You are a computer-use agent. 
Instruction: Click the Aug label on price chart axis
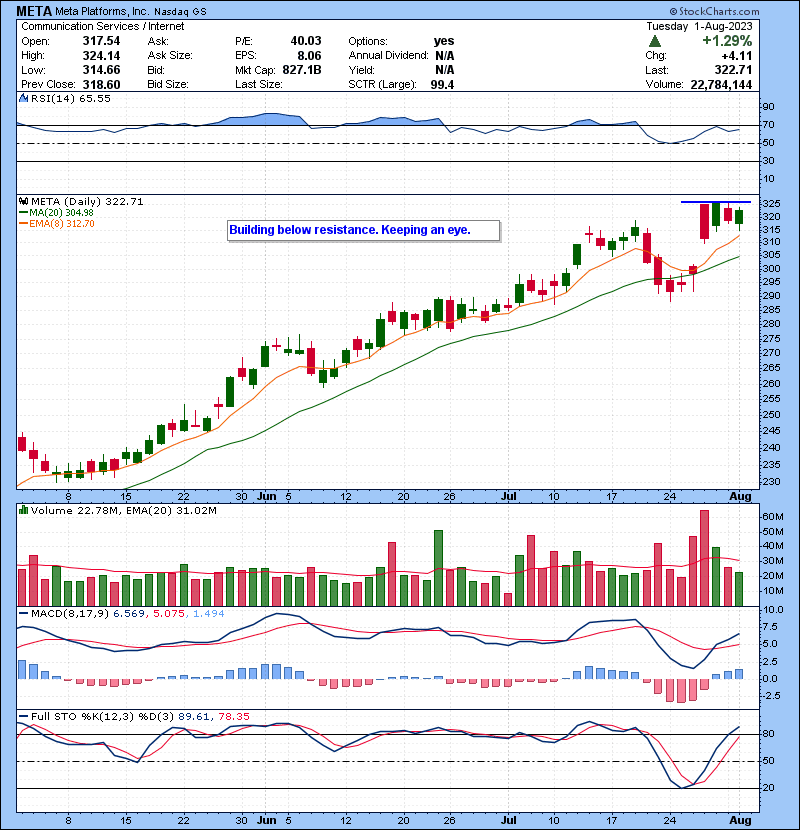740,497
